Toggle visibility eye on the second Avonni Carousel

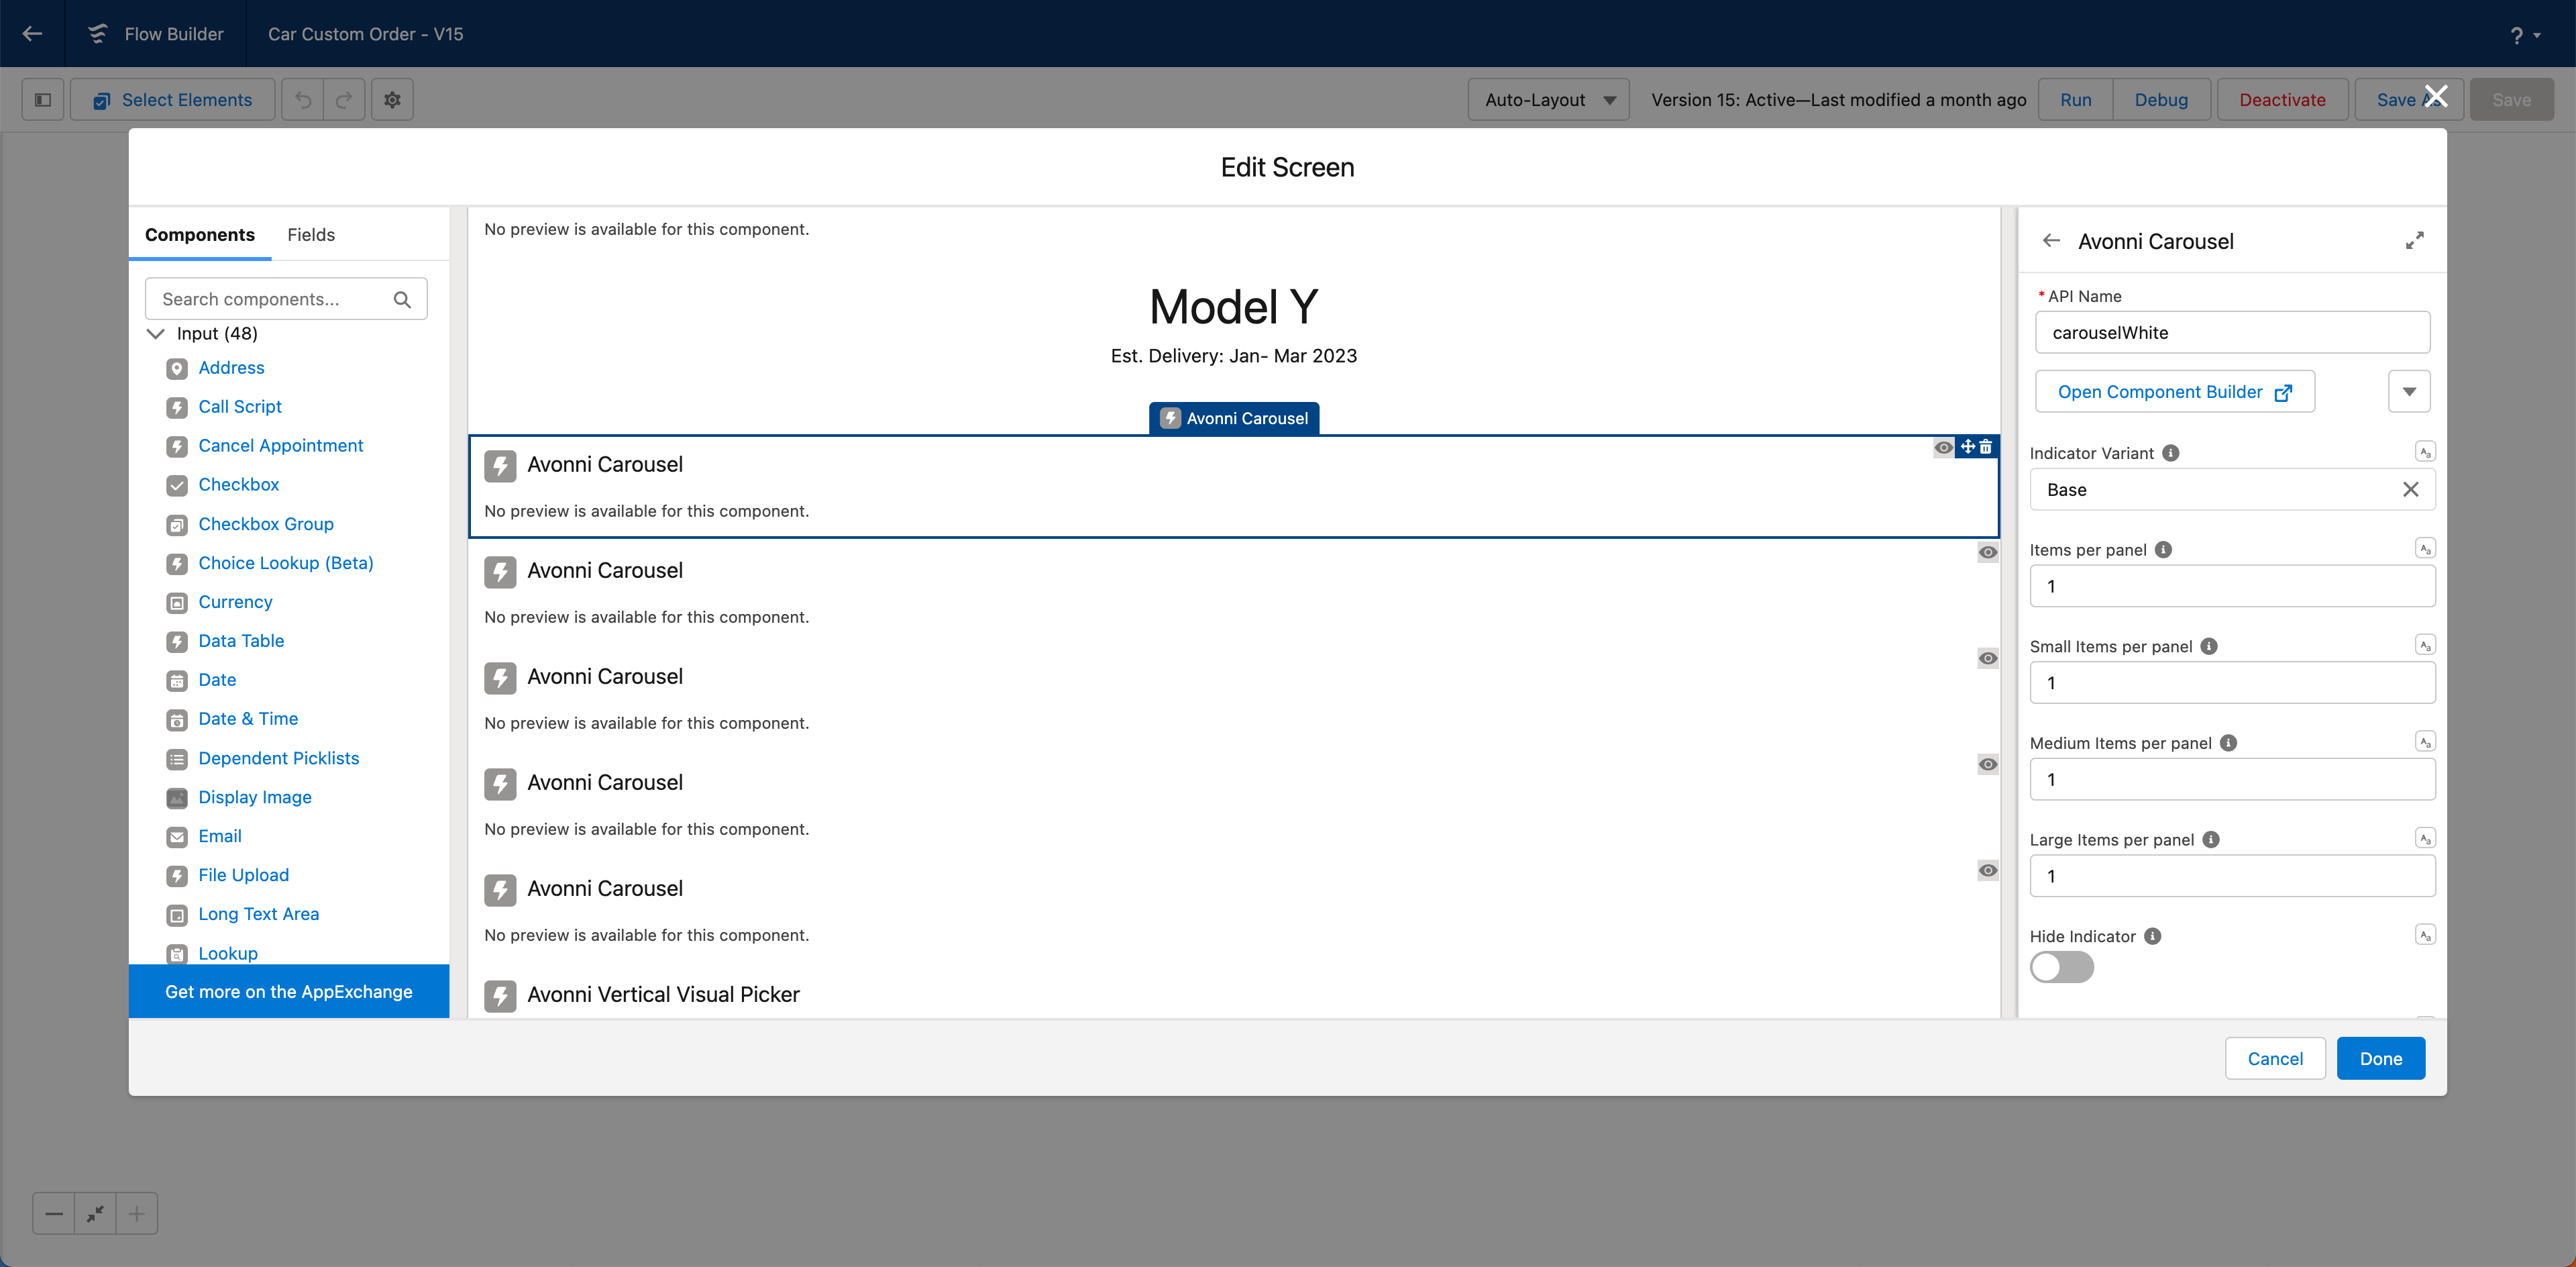(x=1988, y=552)
